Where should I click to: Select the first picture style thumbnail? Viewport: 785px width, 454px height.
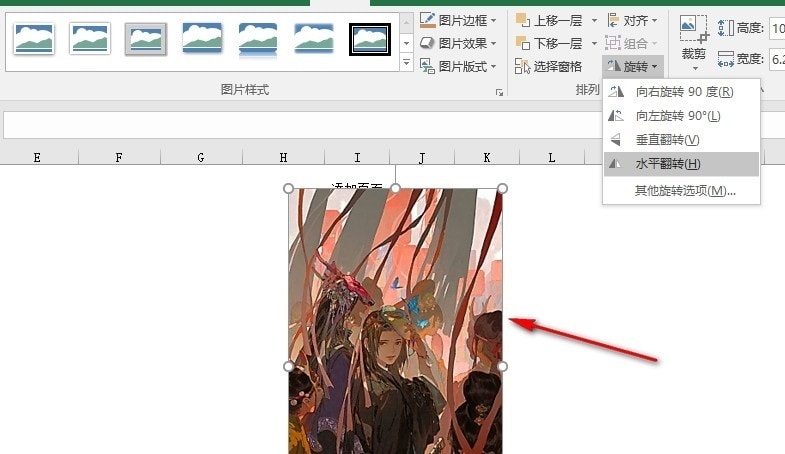point(34,39)
